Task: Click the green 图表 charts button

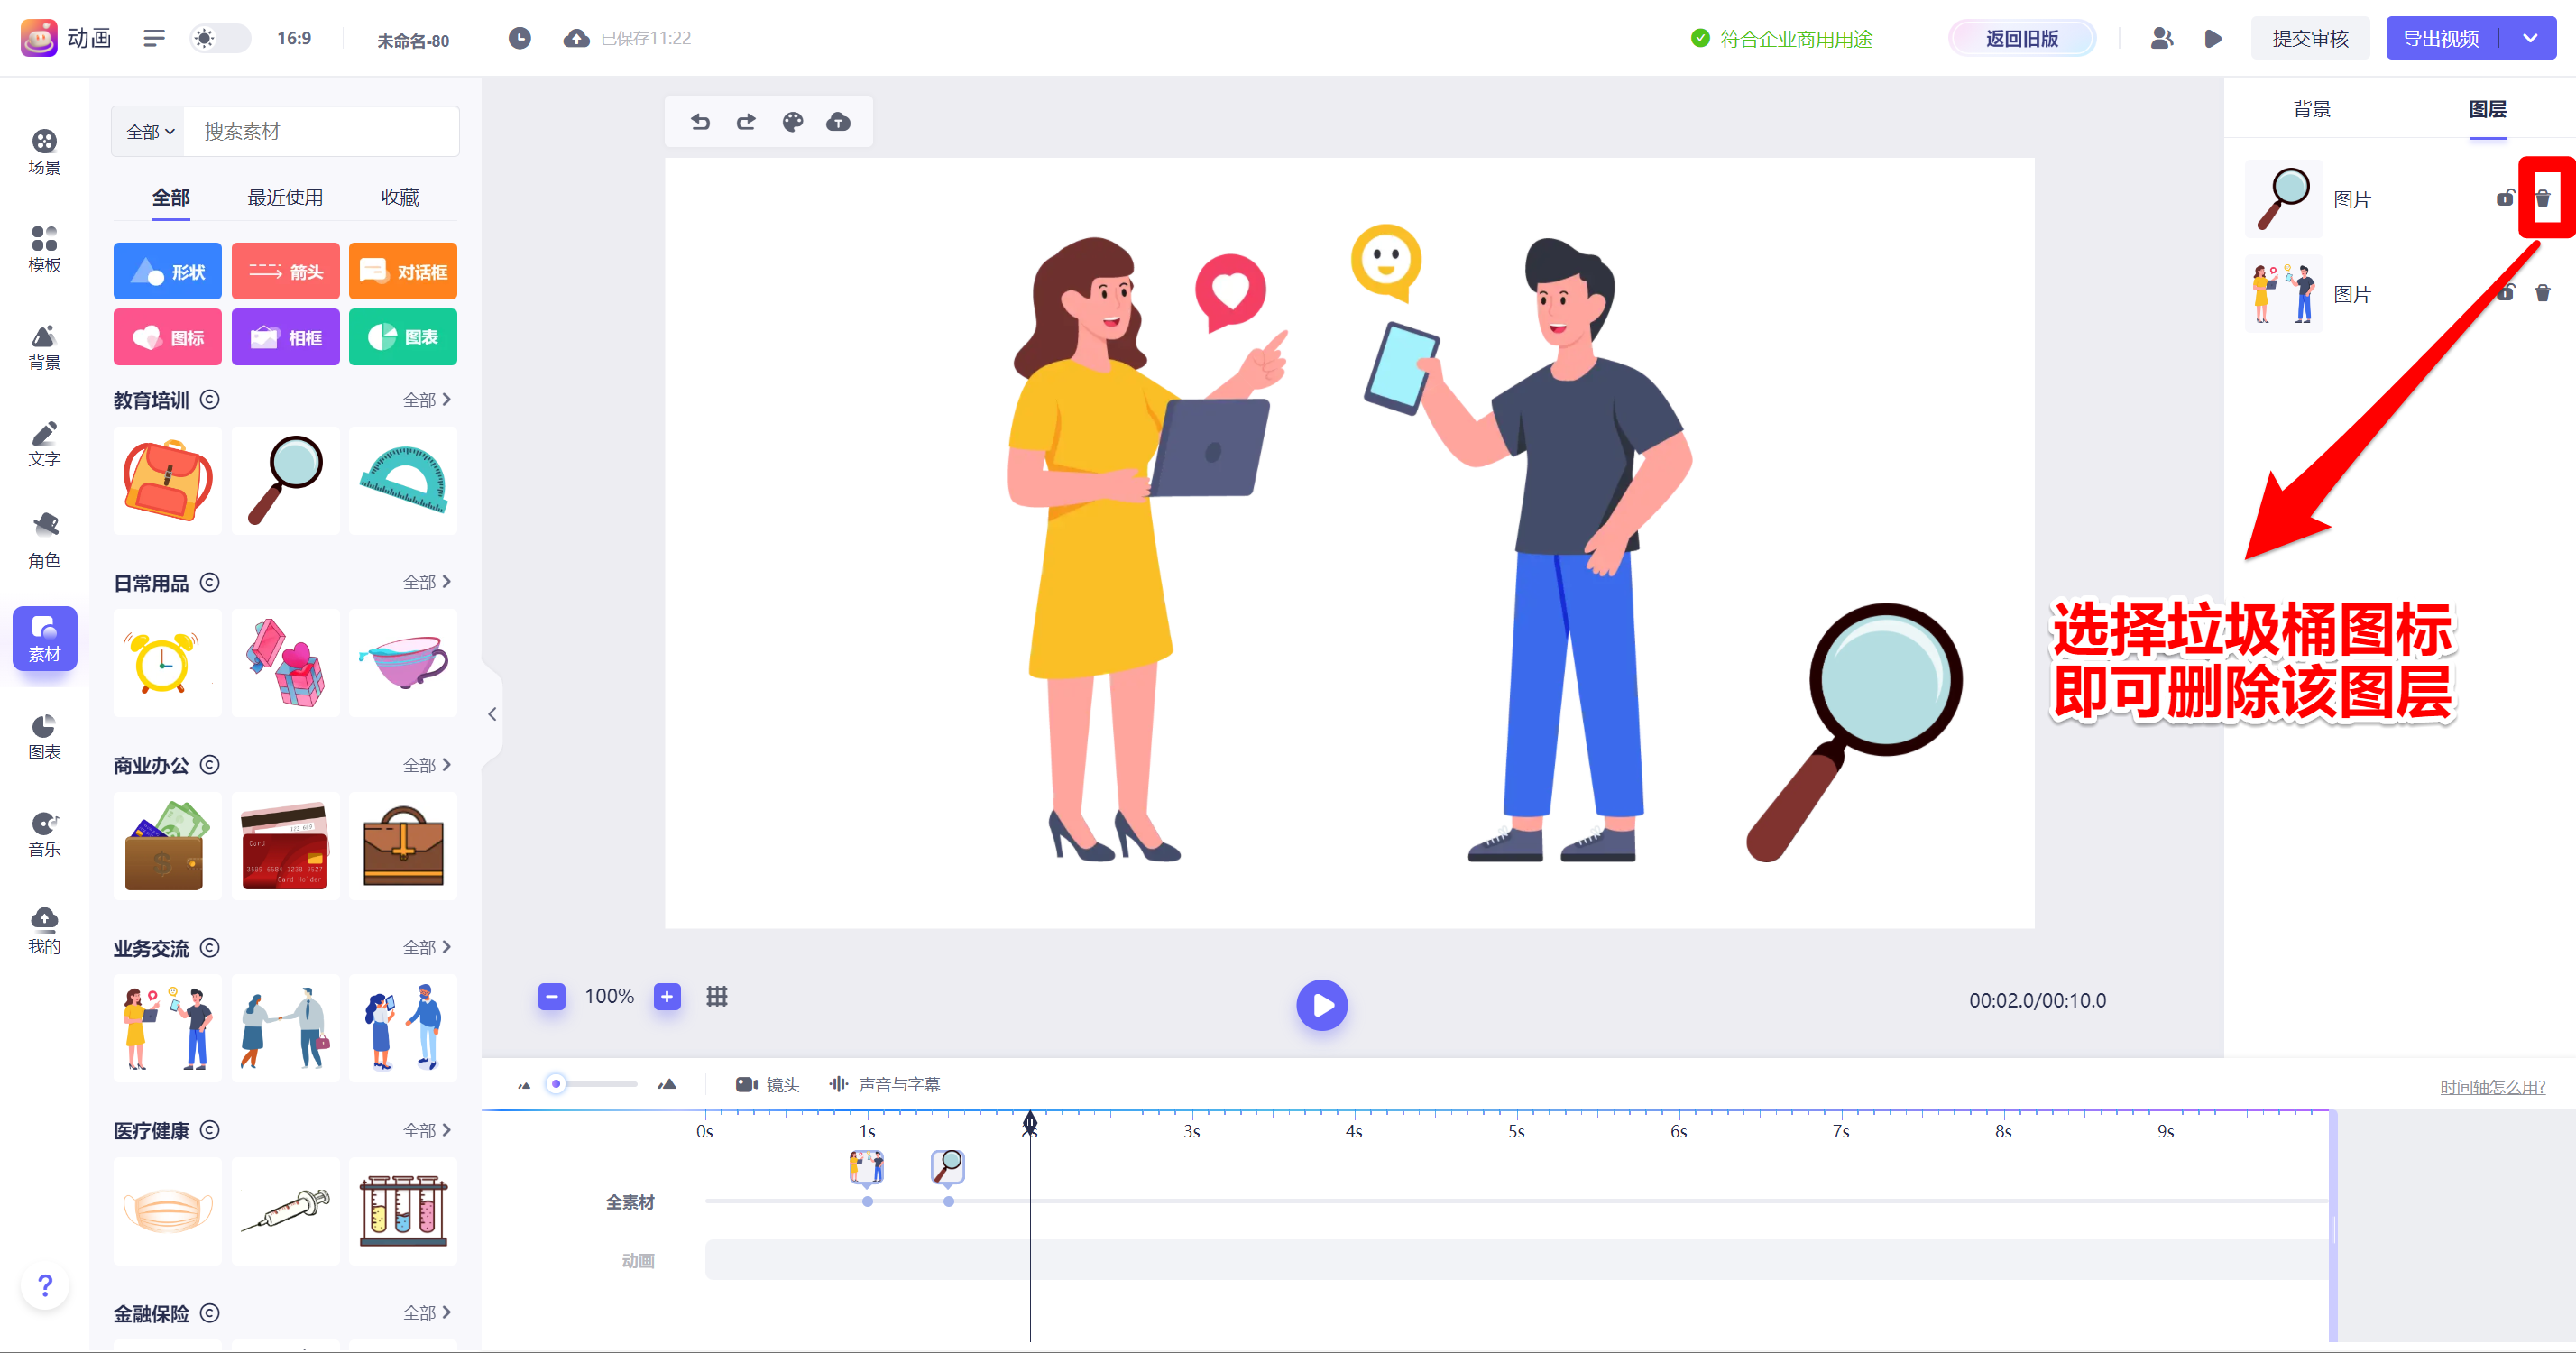Action: [x=403, y=337]
